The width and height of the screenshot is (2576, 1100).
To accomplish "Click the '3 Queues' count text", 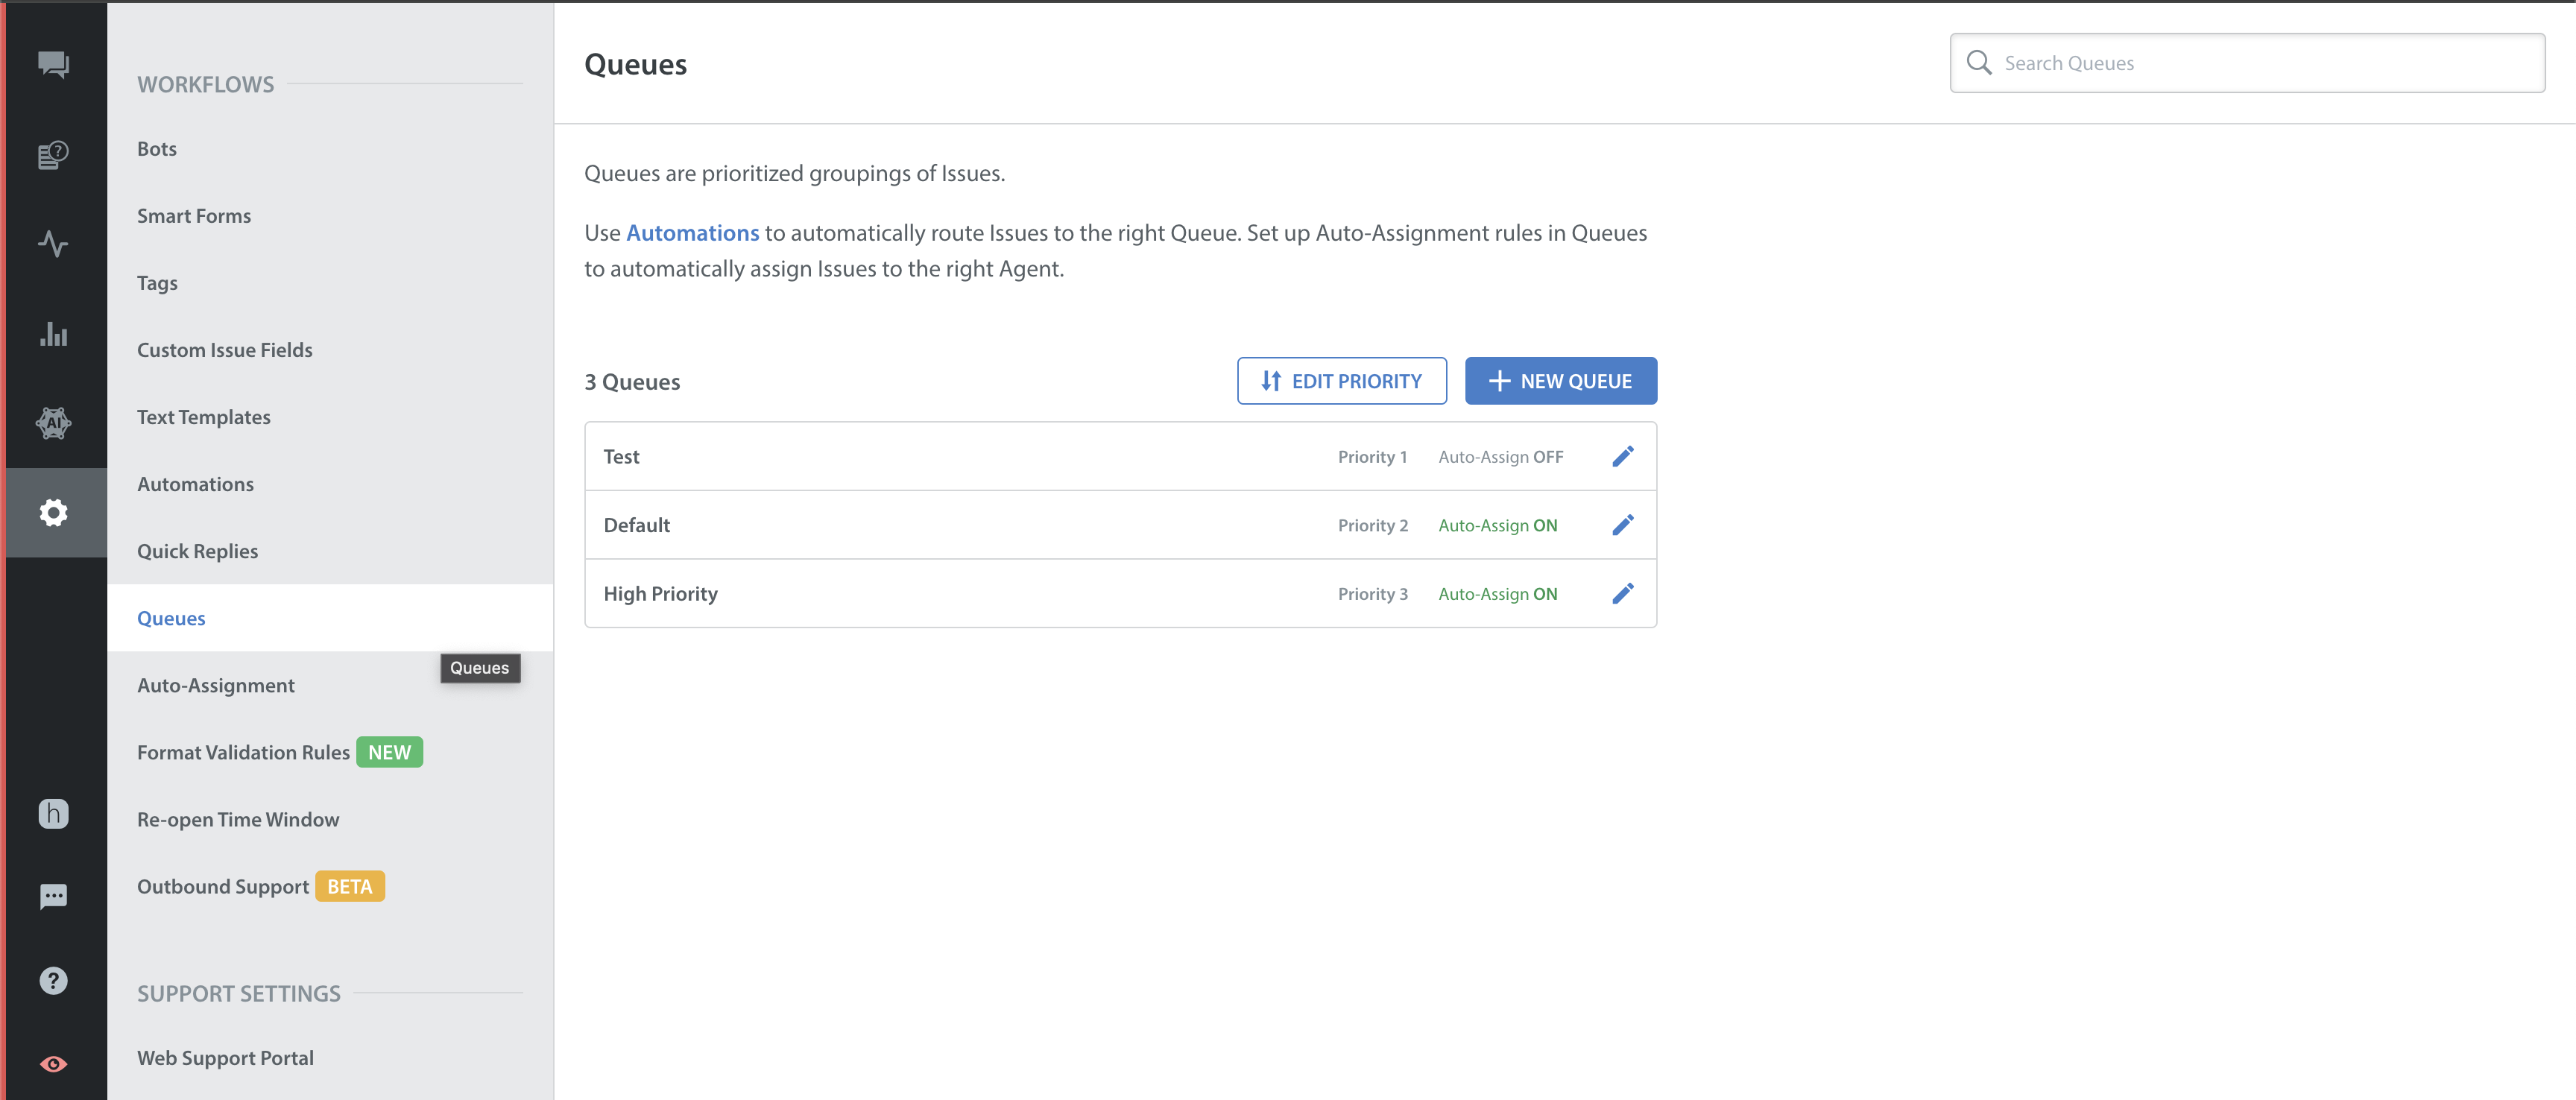I will [632, 382].
